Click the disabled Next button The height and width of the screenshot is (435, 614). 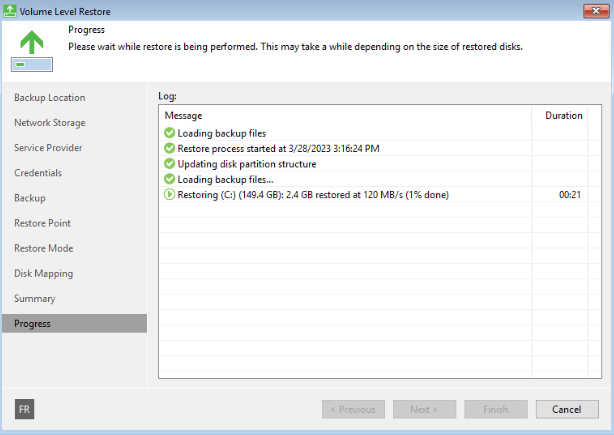424,409
